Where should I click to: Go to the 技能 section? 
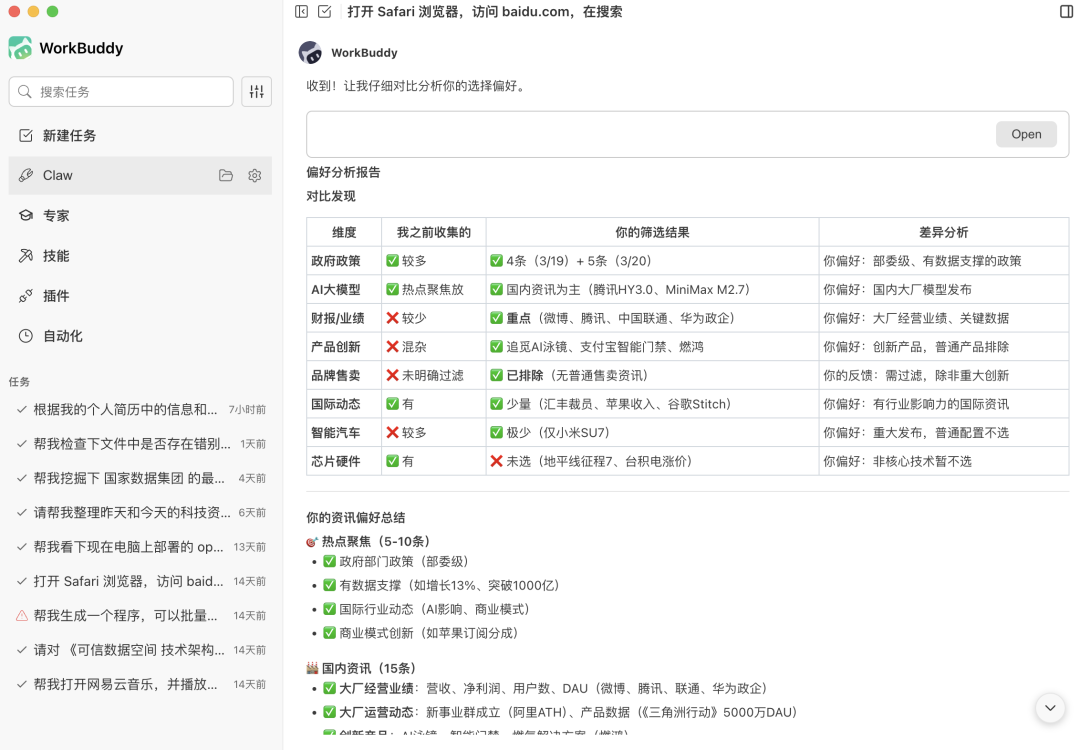[x=56, y=256]
